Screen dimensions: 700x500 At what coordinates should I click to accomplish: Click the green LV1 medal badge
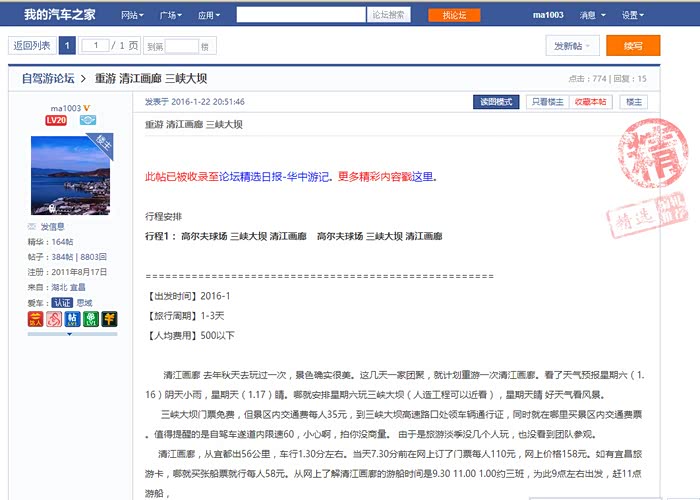point(89,319)
